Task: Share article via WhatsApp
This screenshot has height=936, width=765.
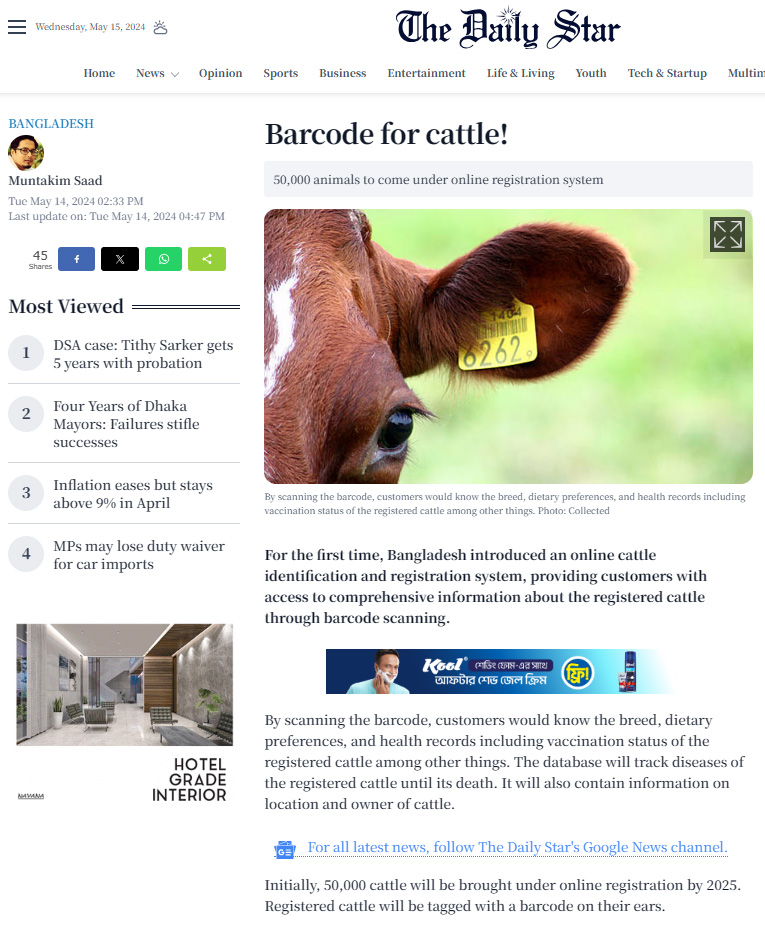Action: click(x=164, y=259)
